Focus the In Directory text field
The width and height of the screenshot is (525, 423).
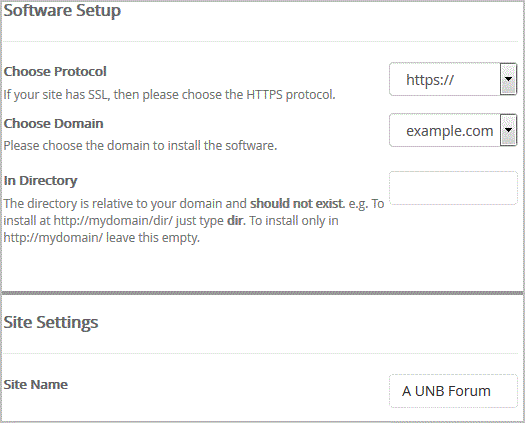tap(453, 188)
